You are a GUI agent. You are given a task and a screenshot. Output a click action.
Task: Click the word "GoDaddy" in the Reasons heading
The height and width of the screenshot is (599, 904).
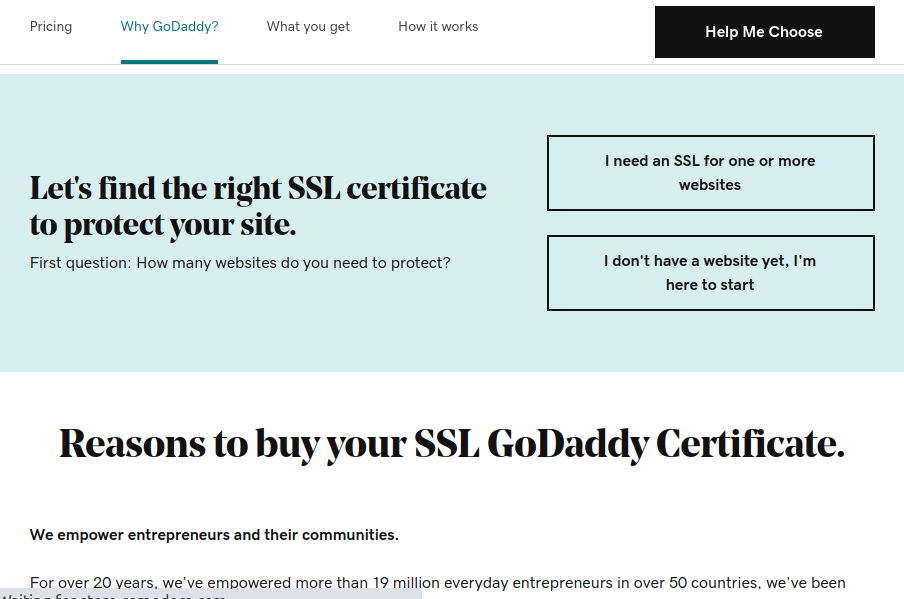tap(568, 443)
